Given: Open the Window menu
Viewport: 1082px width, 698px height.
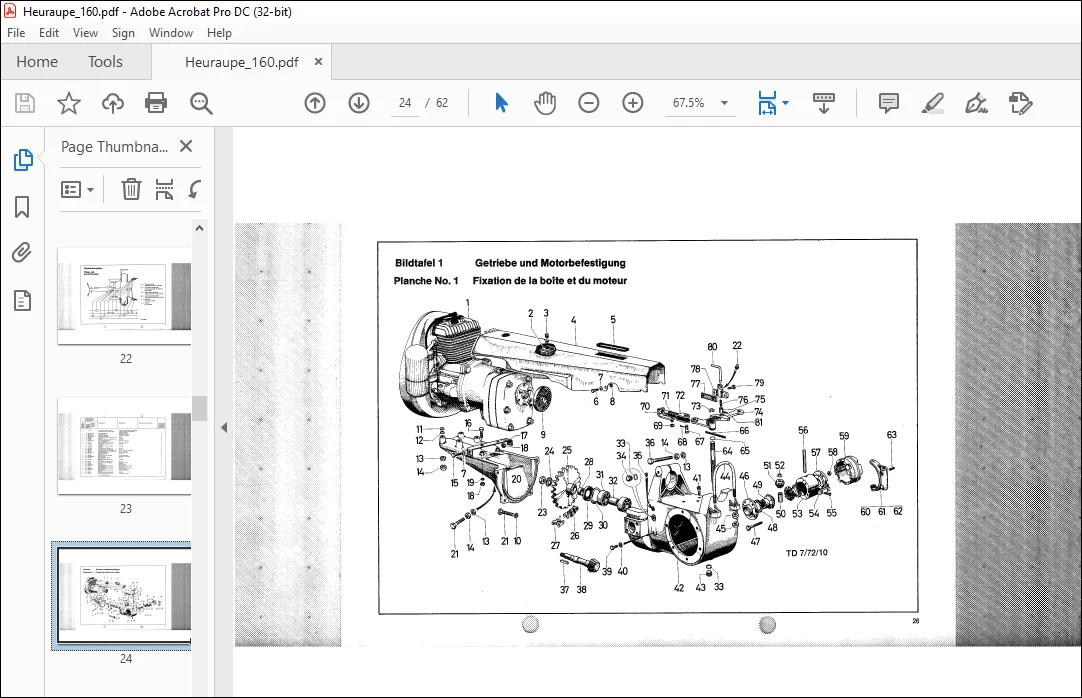Looking at the screenshot, I should click(170, 32).
